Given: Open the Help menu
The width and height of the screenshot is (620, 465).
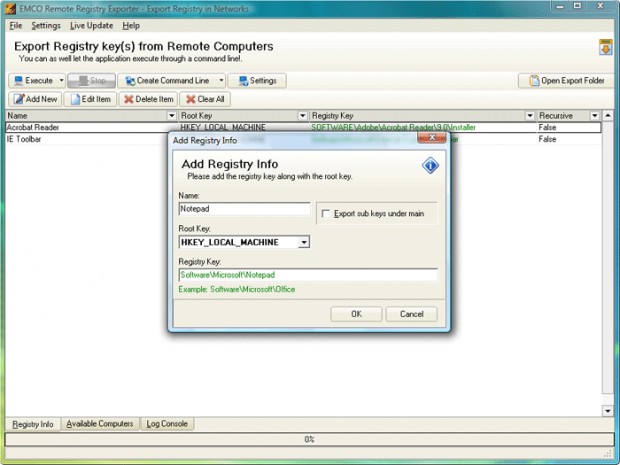Looking at the screenshot, I should click(x=131, y=26).
